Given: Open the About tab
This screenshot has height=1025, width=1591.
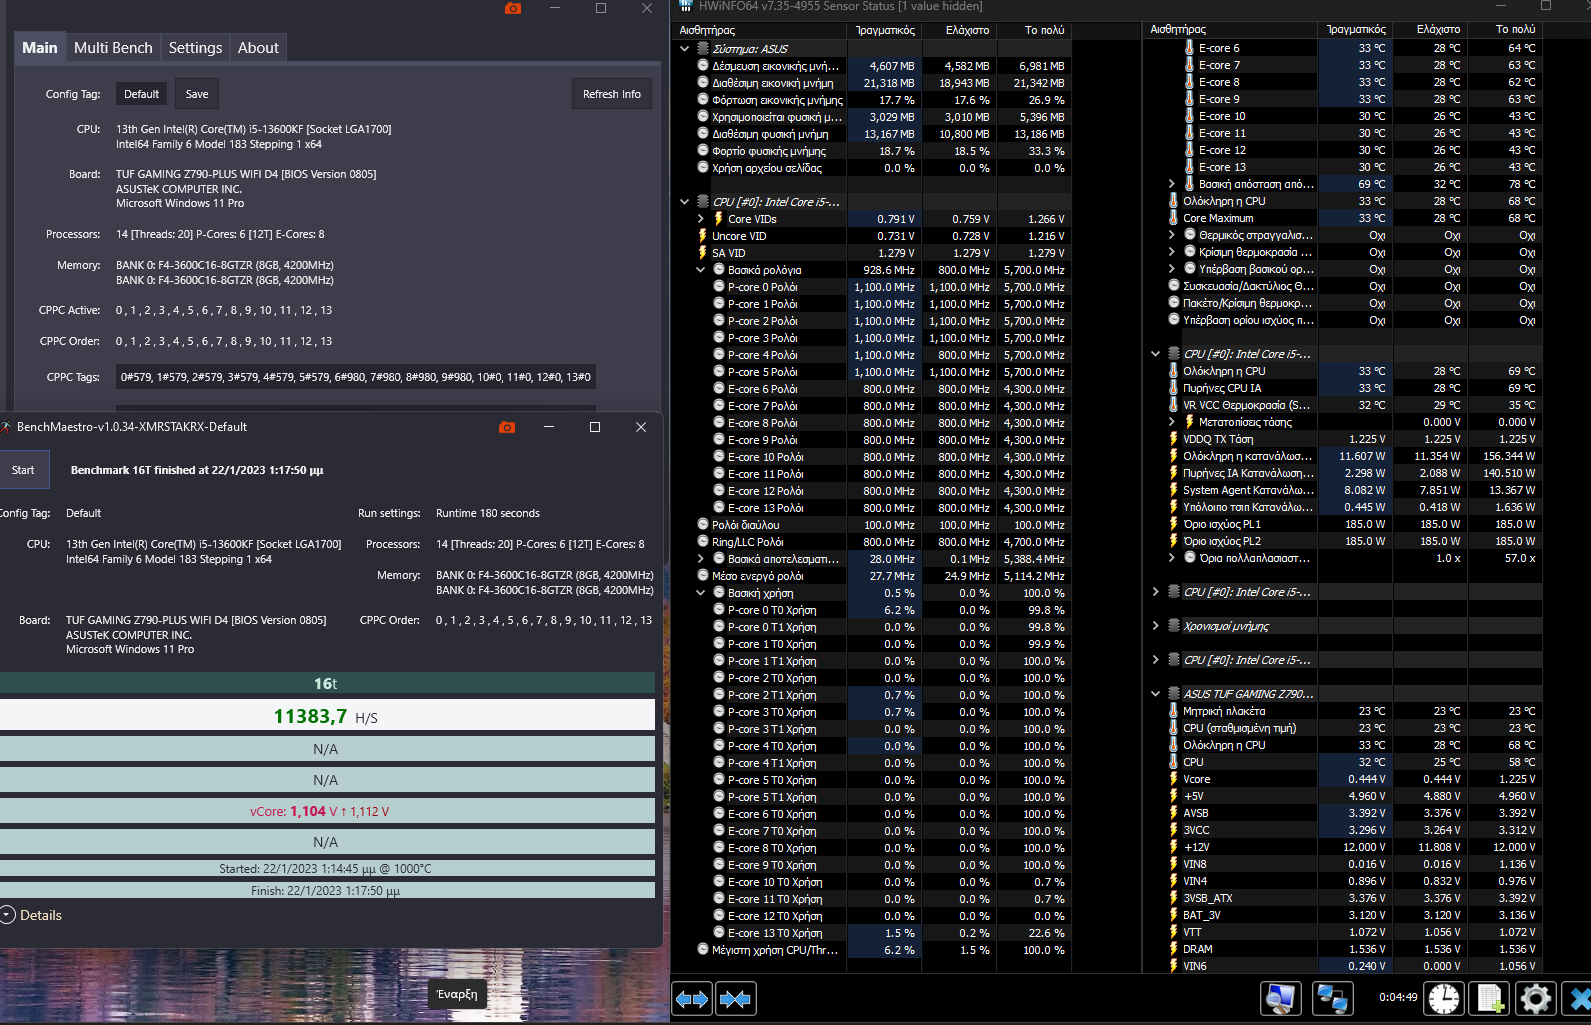Looking at the screenshot, I should coord(258,48).
